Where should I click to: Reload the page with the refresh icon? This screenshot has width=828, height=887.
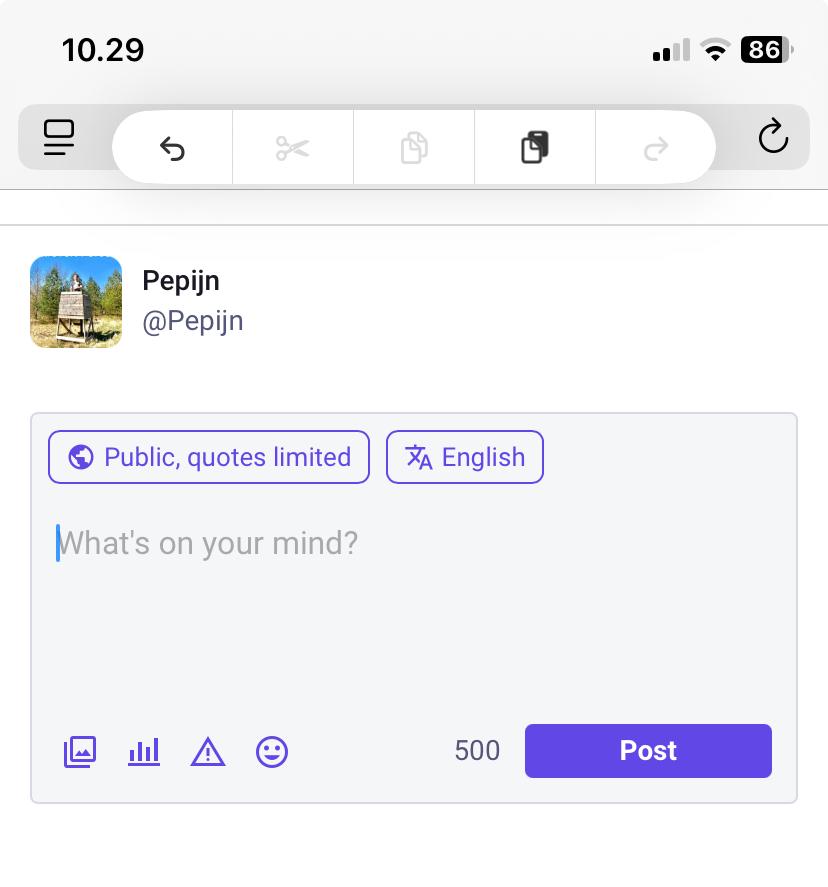tap(773, 137)
